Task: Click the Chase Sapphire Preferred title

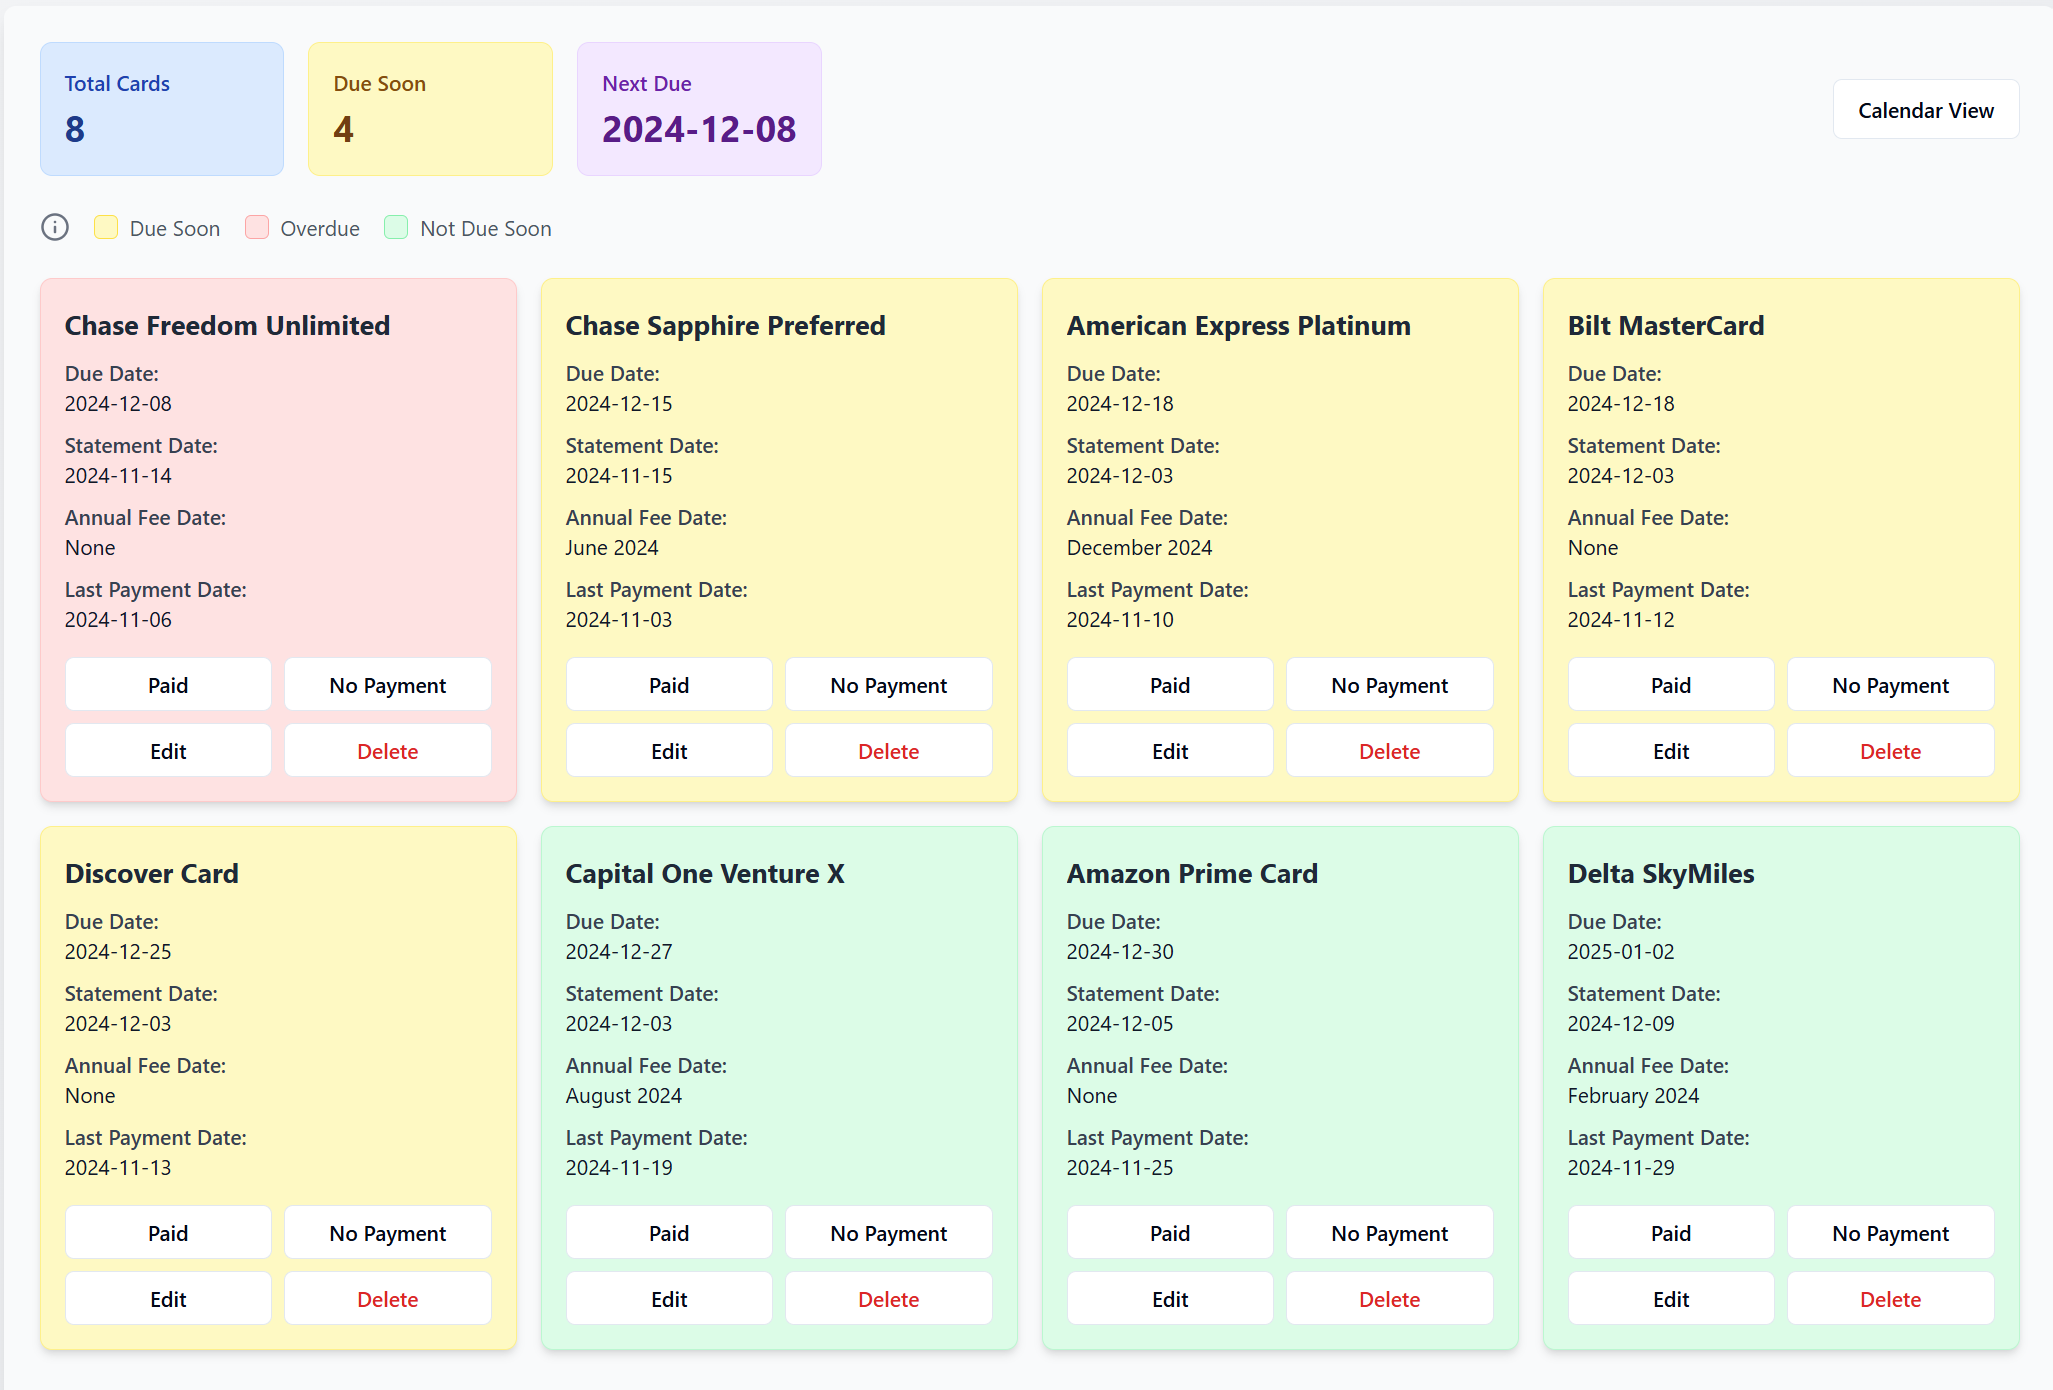Action: (725, 326)
